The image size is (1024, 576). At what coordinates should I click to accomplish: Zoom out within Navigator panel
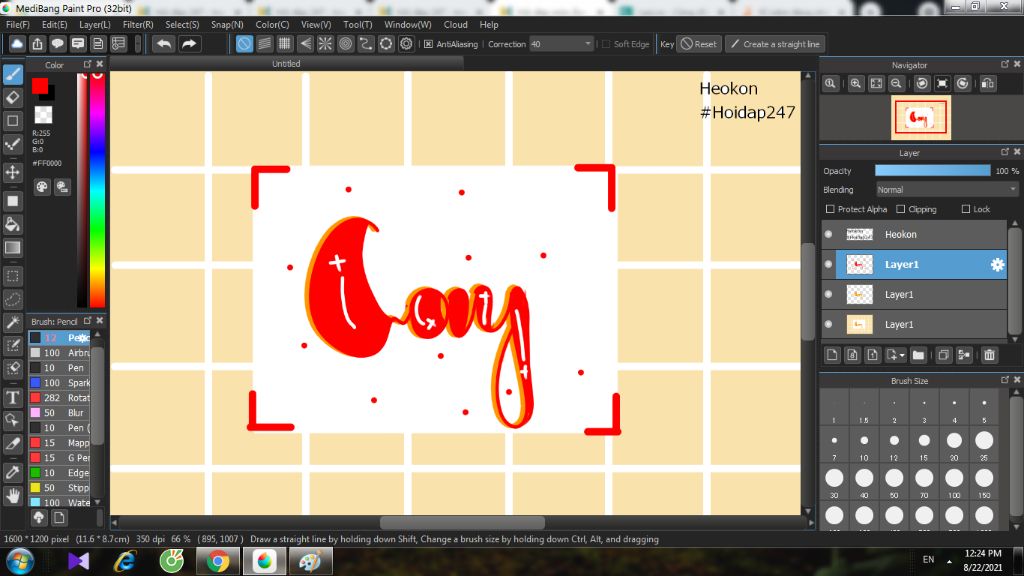(x=896, y=84)
